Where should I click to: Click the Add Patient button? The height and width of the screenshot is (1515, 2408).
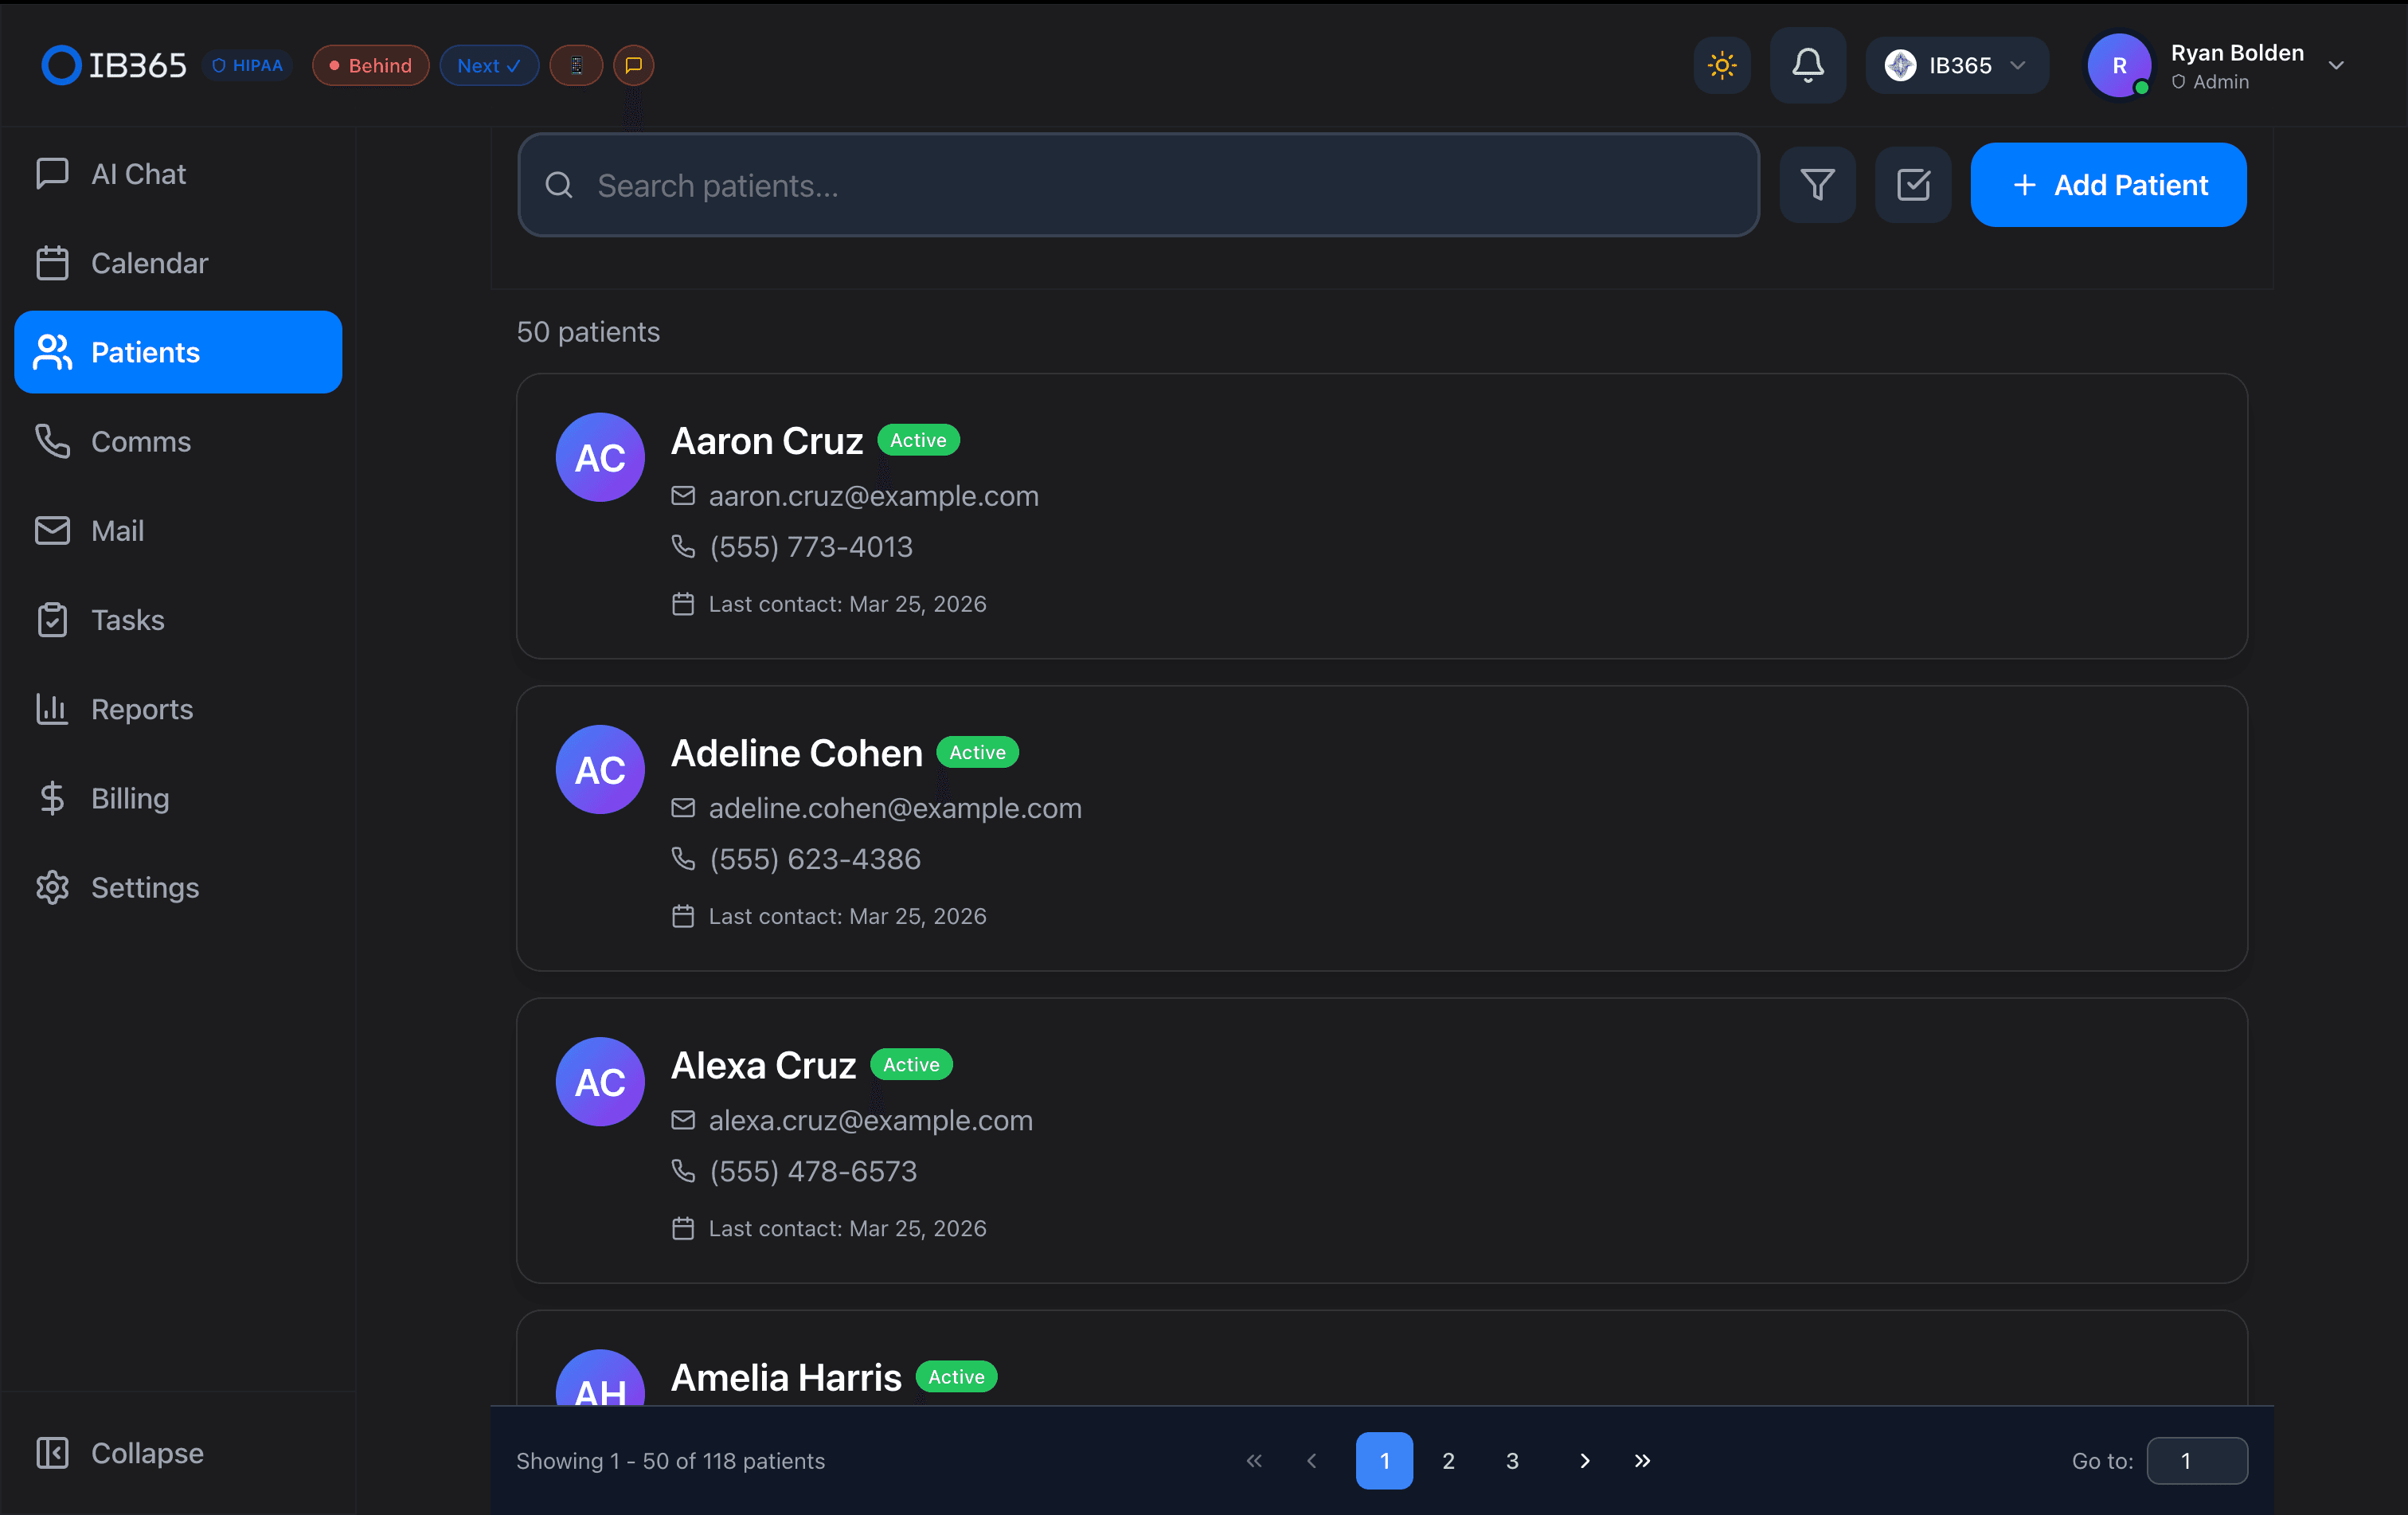2108,185
